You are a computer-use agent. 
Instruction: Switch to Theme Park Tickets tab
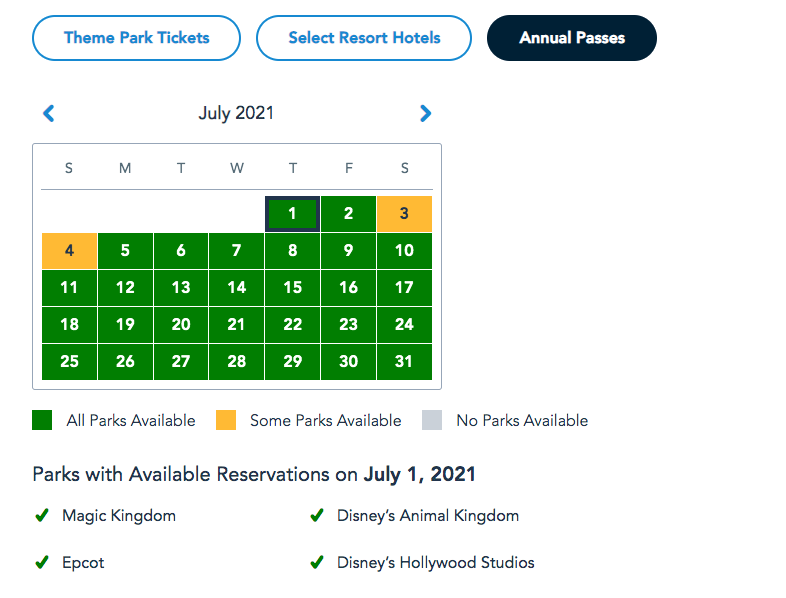[137, 38]
